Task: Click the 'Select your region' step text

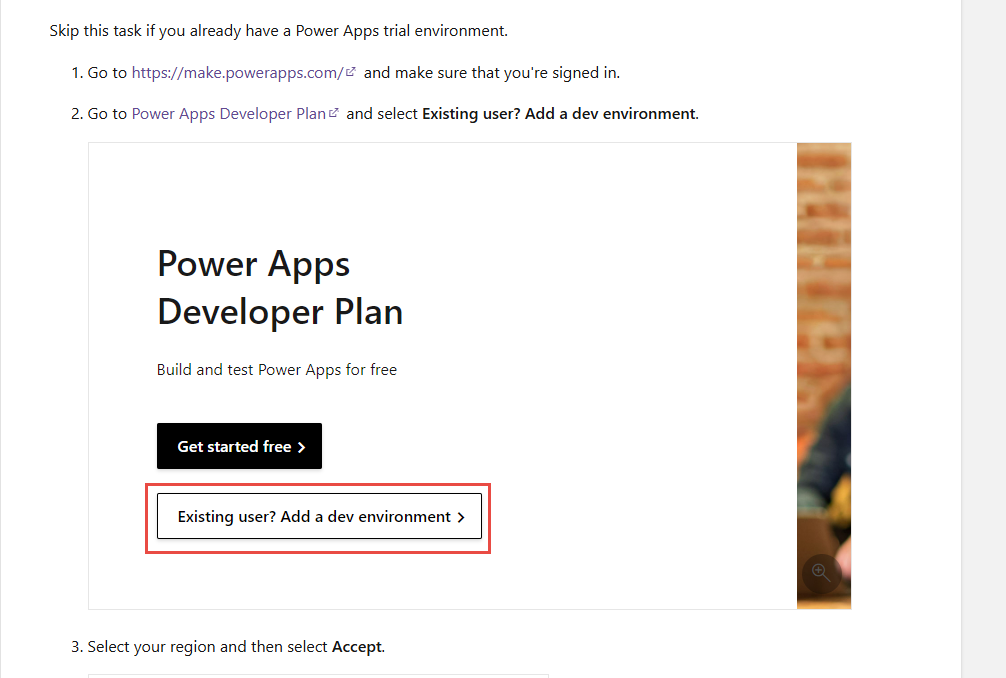Action: tap(235, 647)
